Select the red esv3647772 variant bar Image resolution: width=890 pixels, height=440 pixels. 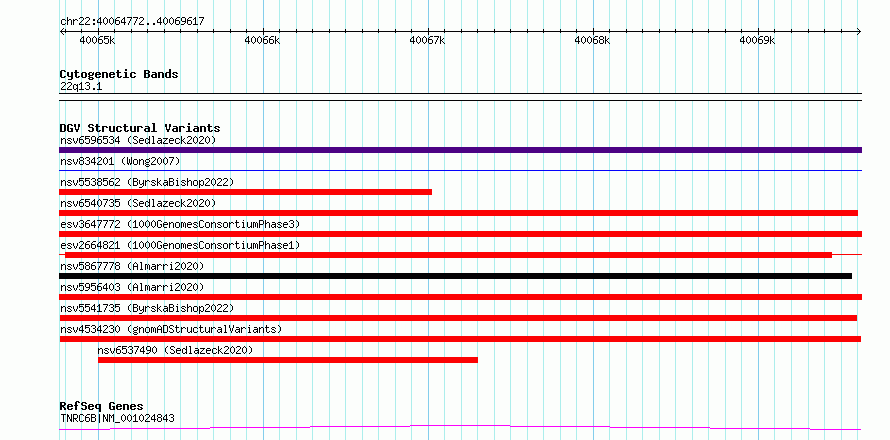coord(460,234)
